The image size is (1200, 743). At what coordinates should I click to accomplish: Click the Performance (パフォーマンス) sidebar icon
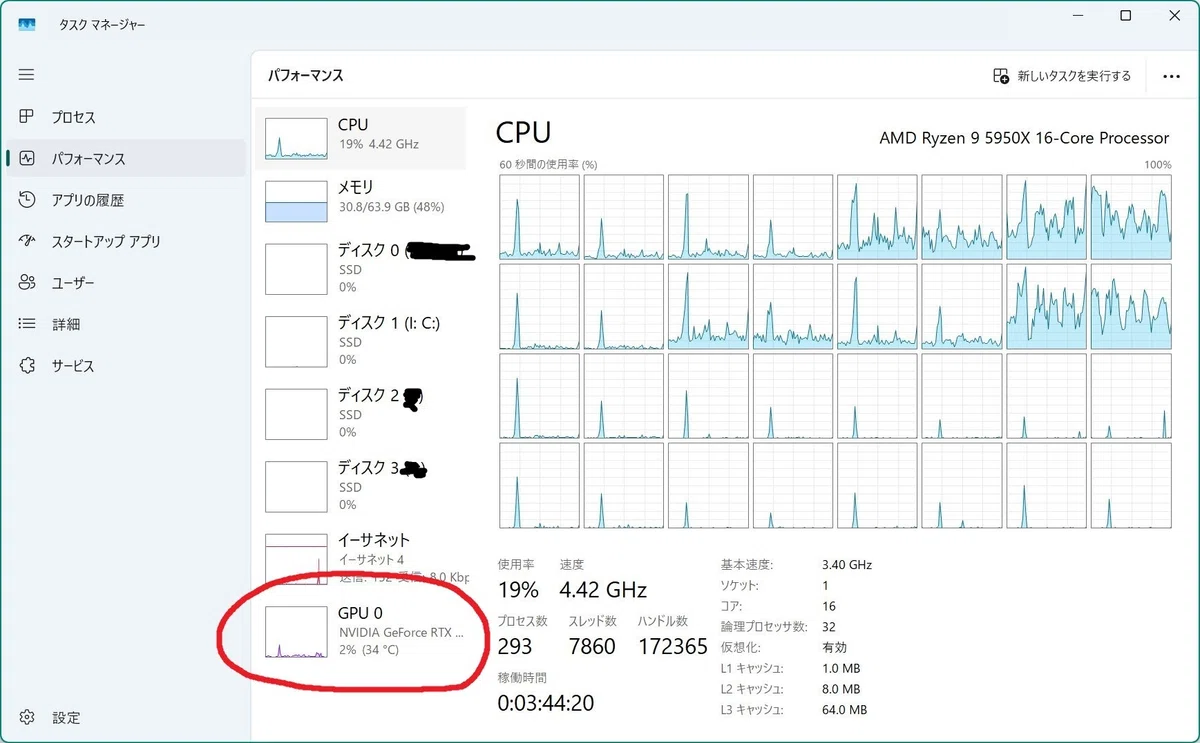[27, 158]
